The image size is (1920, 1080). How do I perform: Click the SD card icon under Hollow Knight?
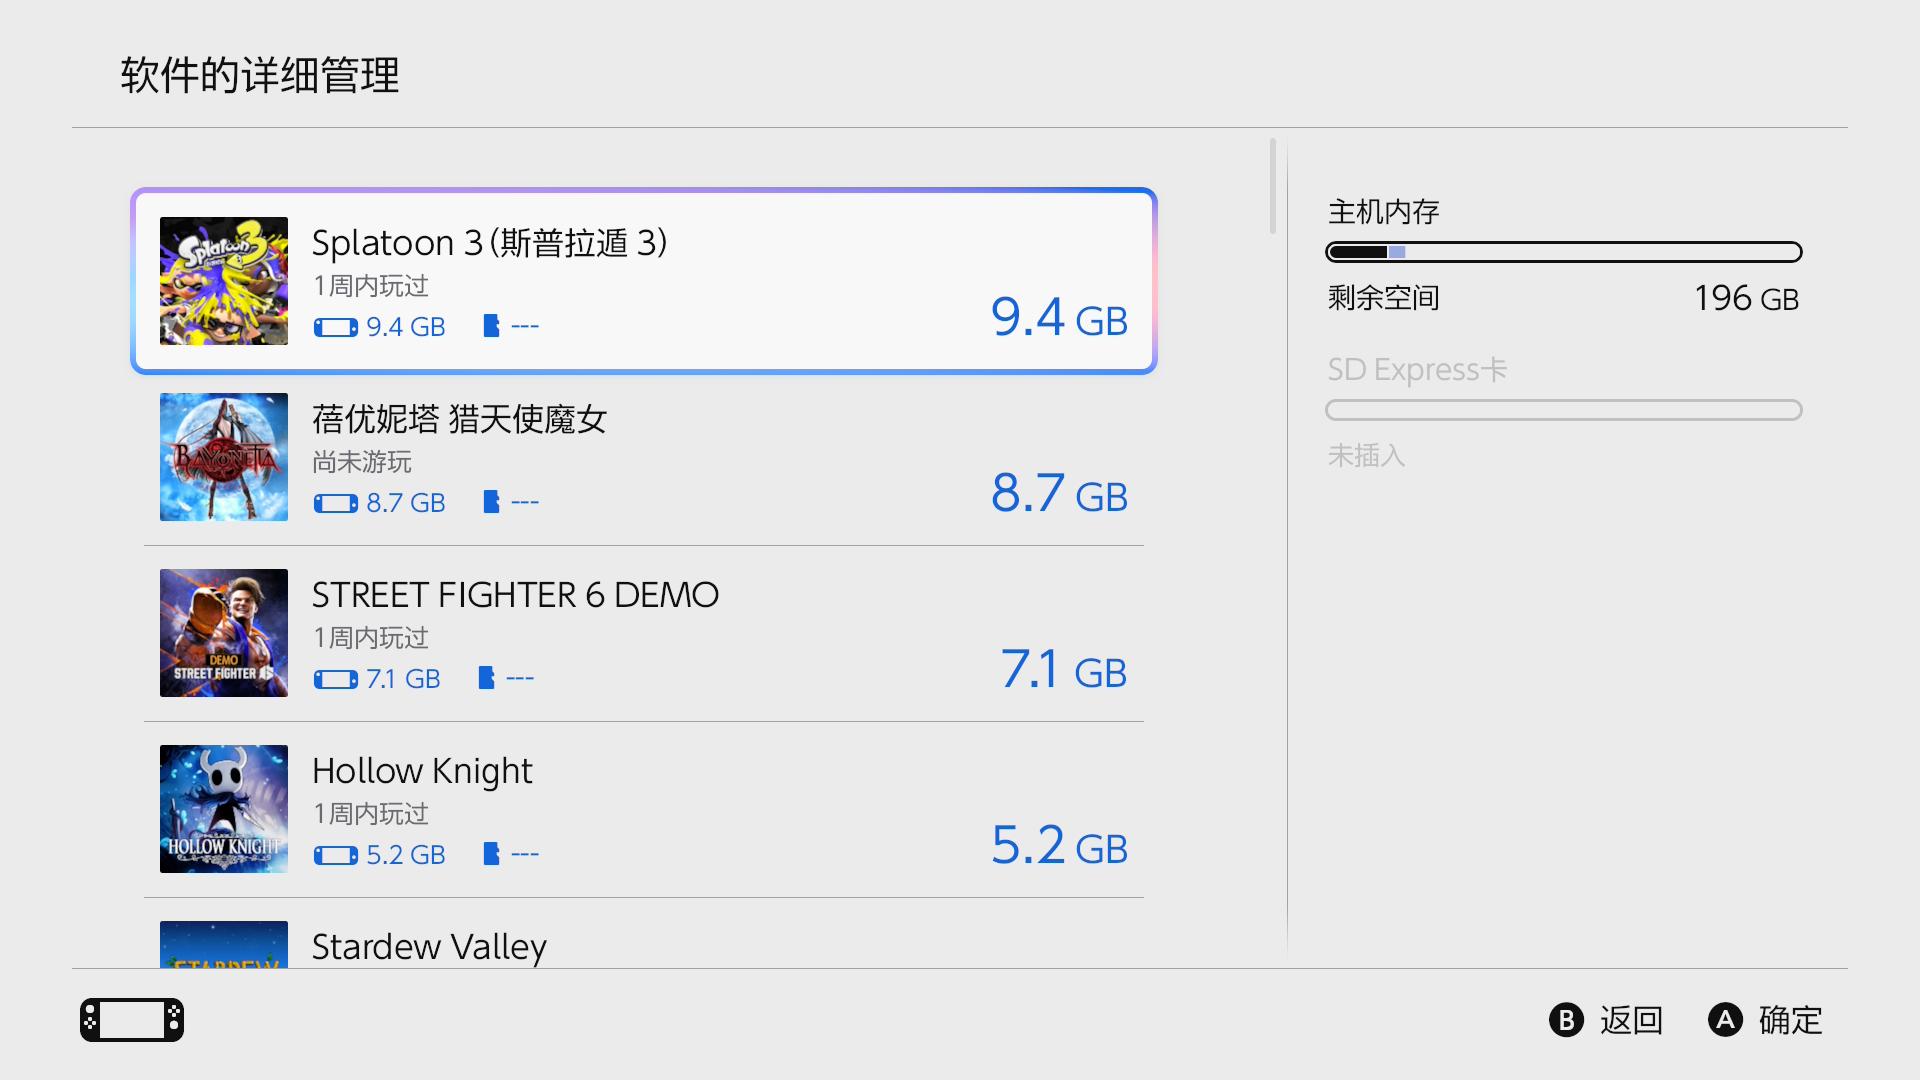[x=491, y=854]
